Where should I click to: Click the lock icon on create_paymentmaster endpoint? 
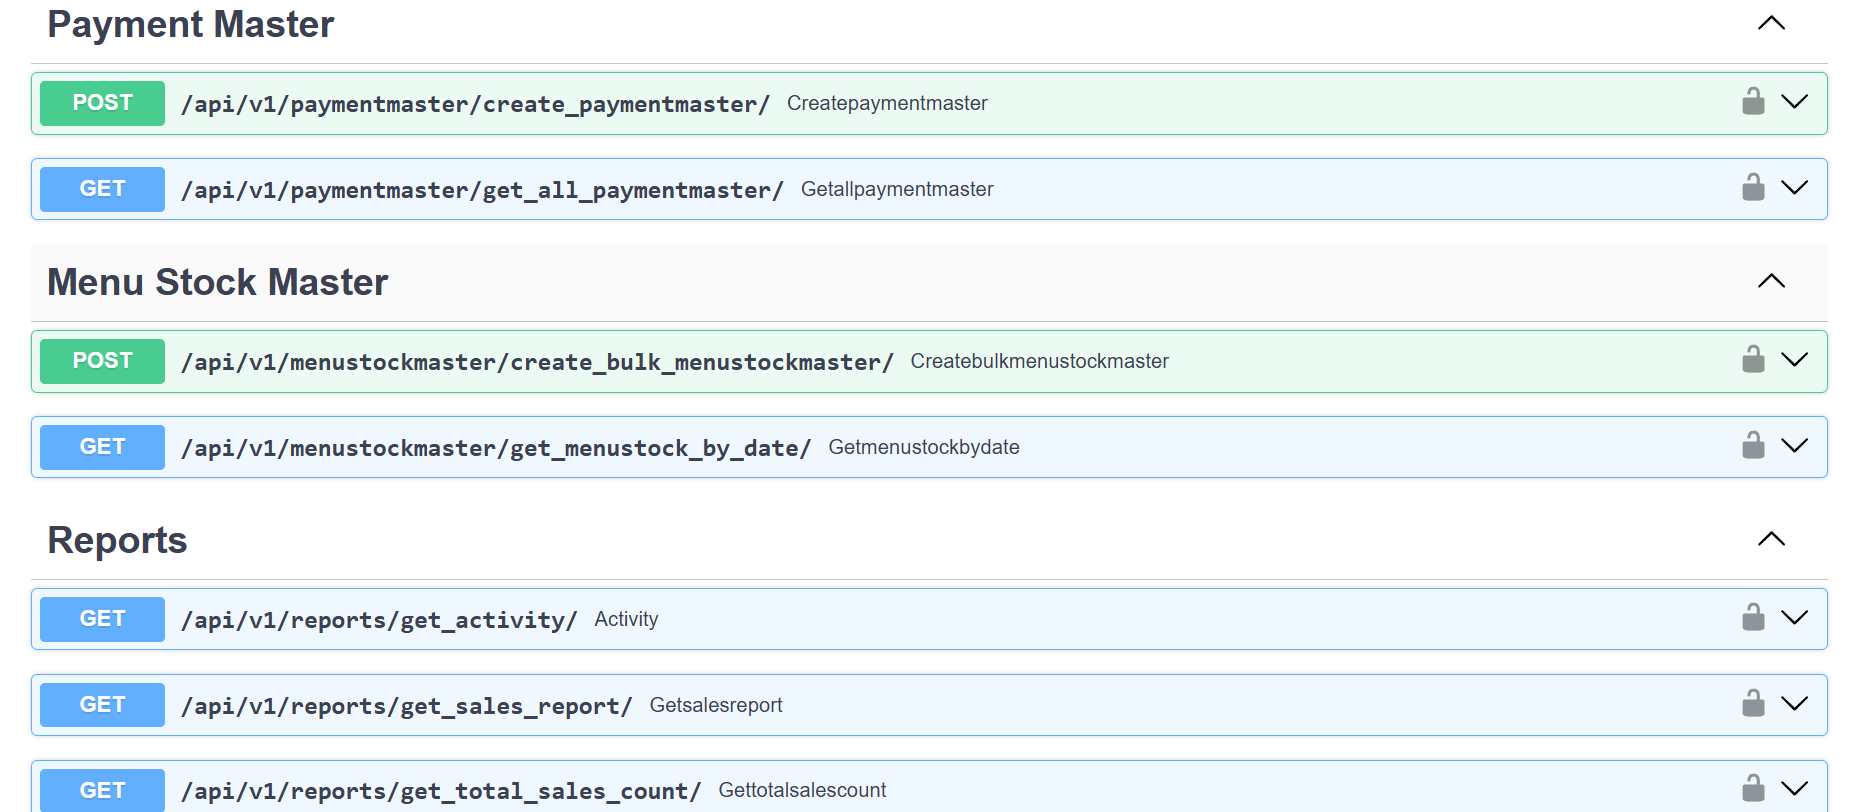point(1752,102)
